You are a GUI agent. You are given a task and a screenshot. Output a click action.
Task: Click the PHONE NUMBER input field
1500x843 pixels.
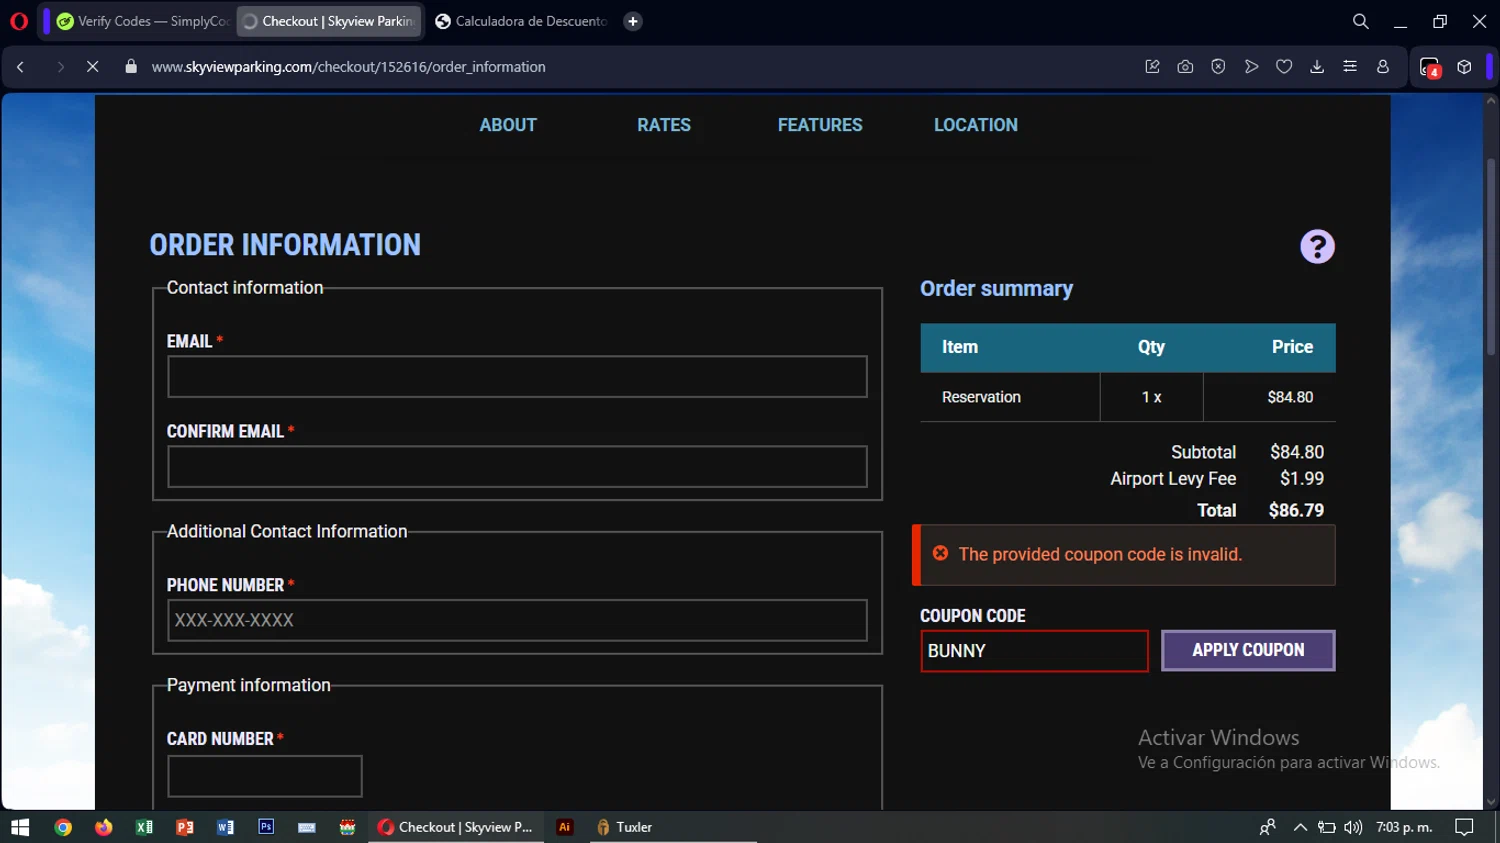pyautogui.click(x=517, y=620)
